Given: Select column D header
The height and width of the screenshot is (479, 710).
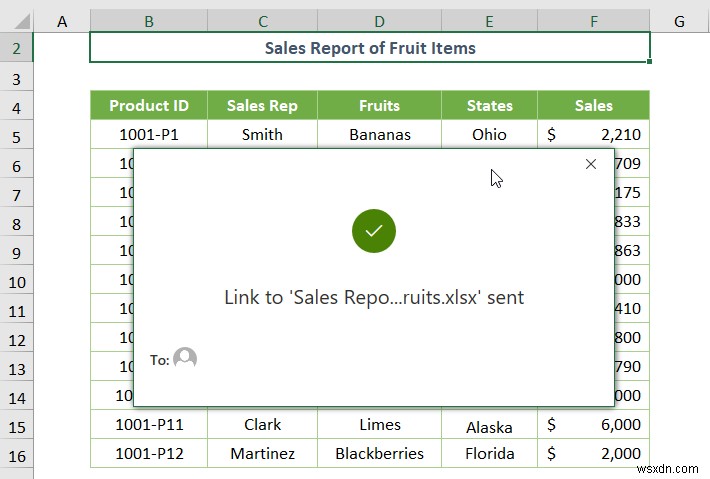Looking at the screenshot, I should 379,19.
